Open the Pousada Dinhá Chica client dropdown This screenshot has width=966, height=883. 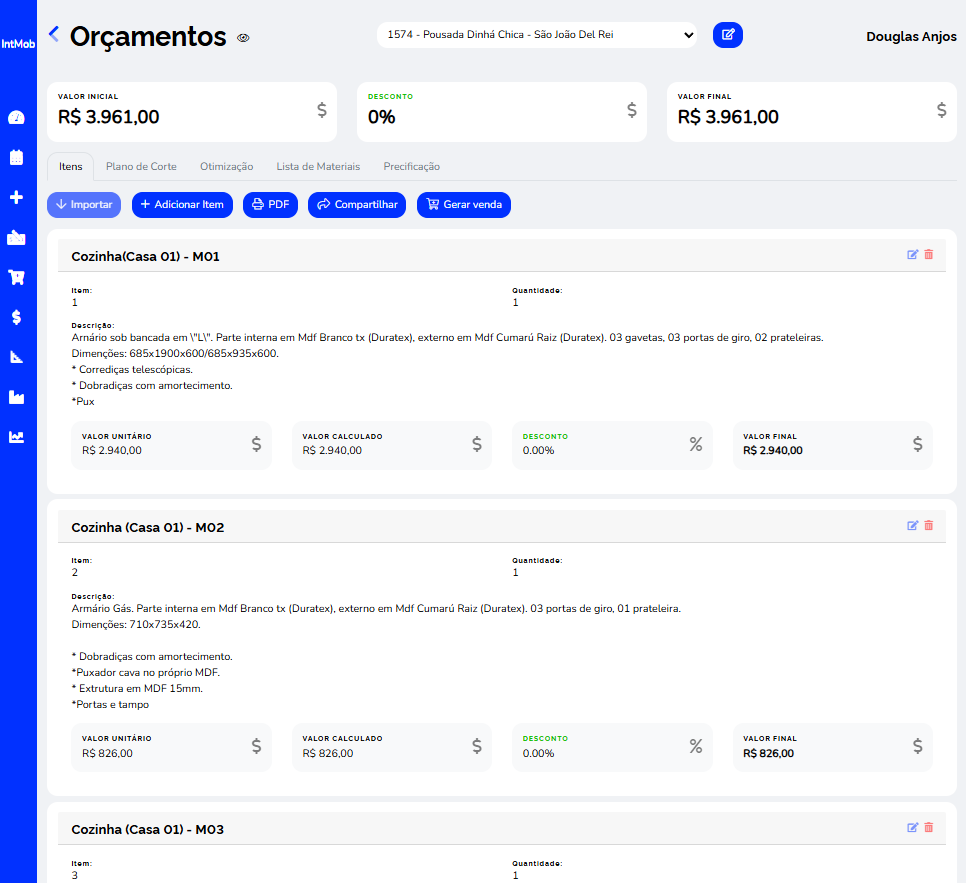click(x=536, y=35)
